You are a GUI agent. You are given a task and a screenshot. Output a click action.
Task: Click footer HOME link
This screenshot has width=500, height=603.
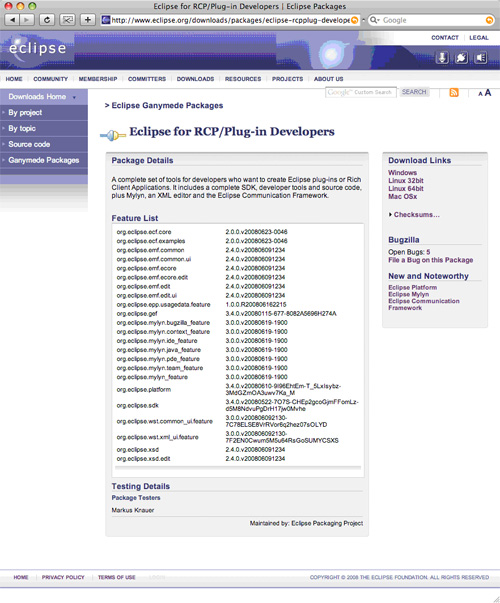21,577
